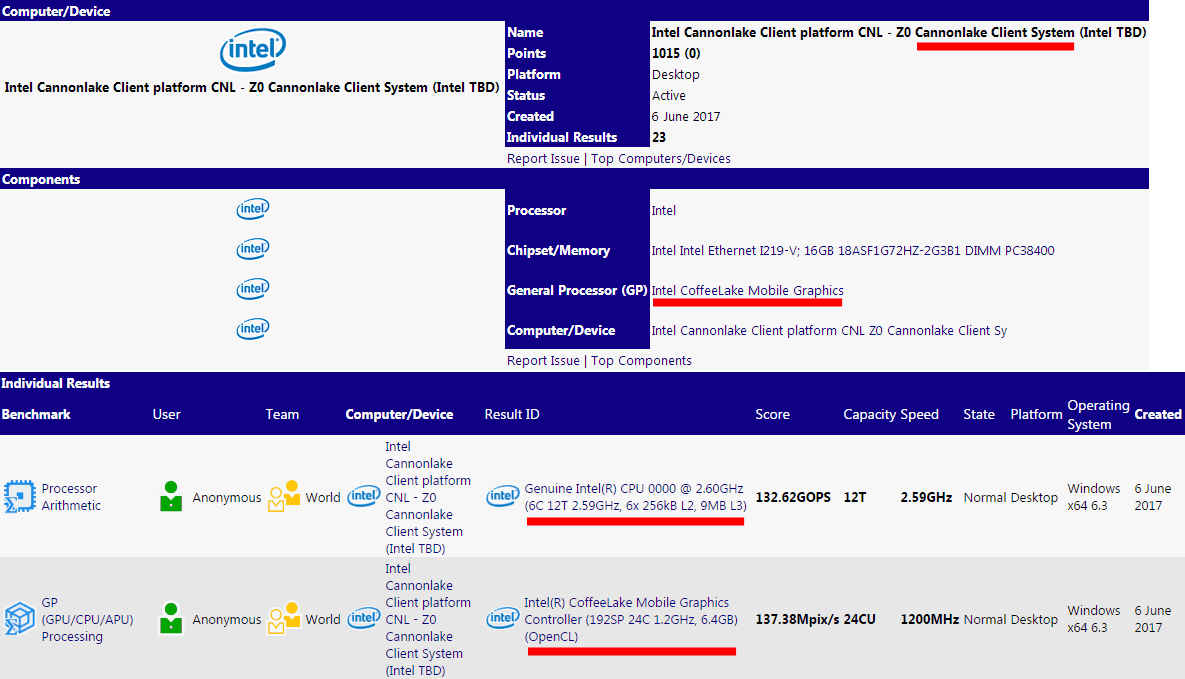Image resolution: width=1185 pixels, height=679 pixels.
Task: Click Report Issue in the Components section
Action: tap(543, 360)
